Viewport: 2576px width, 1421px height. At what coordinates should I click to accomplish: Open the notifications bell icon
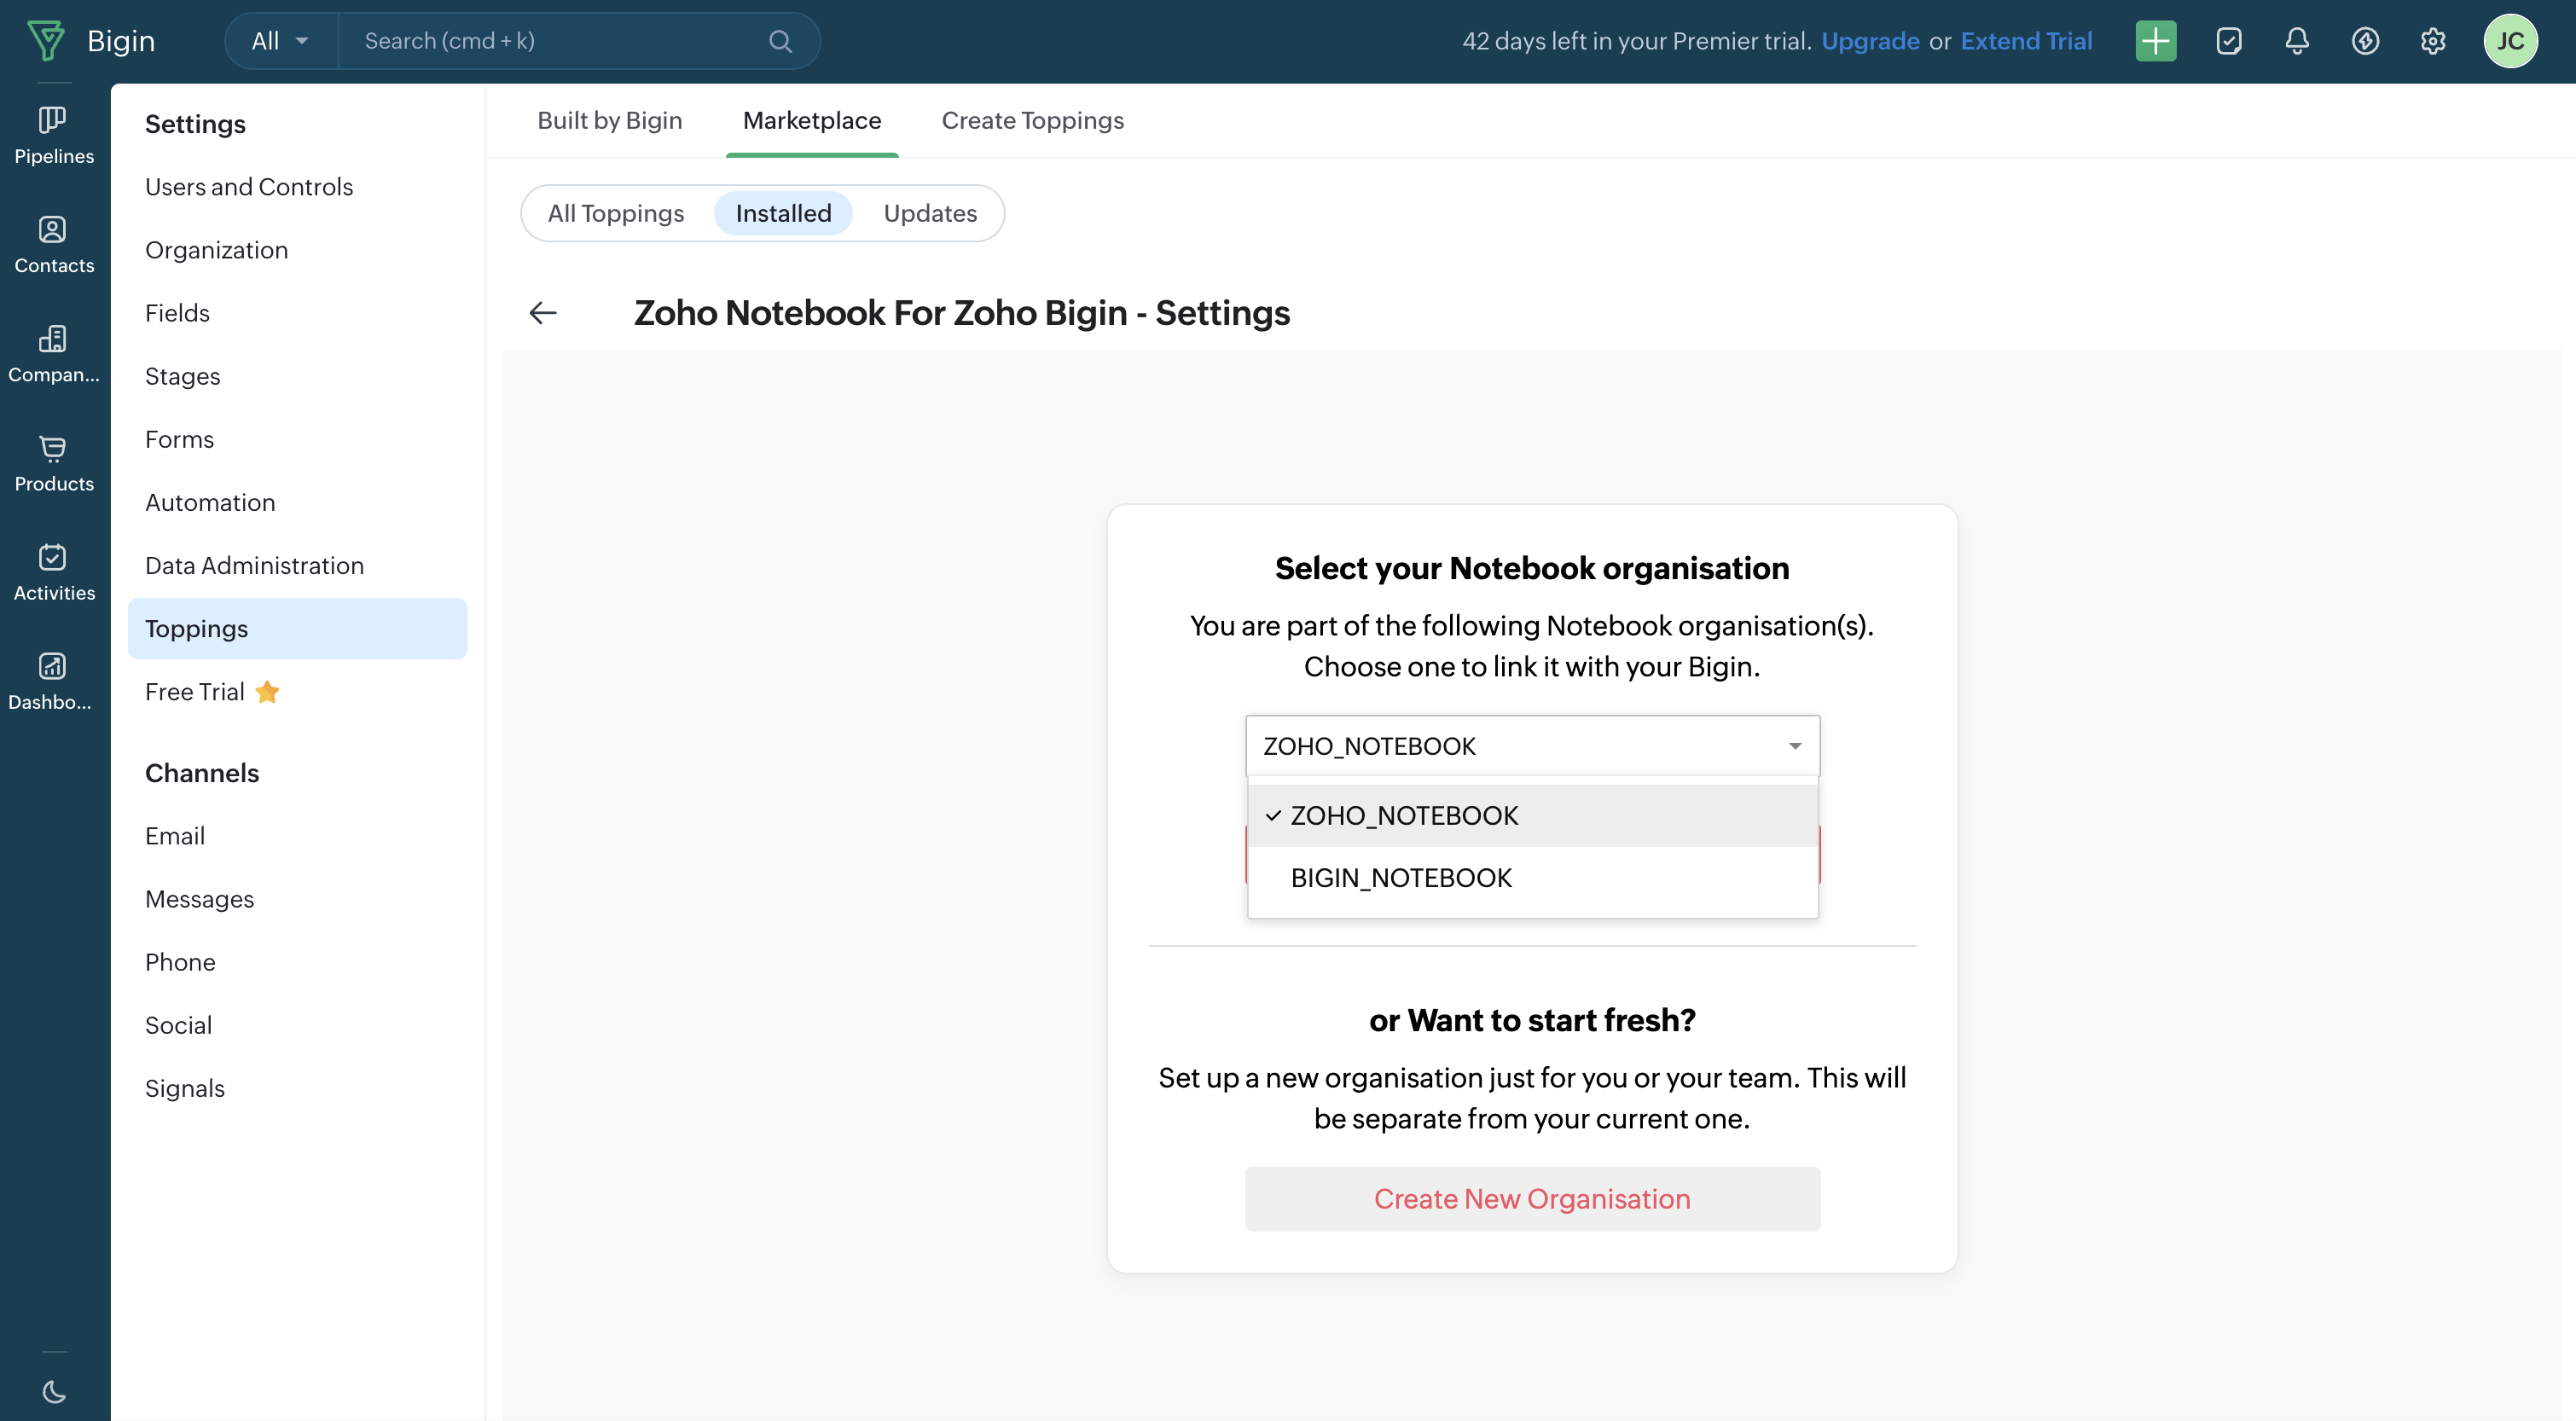click(2296, 41)
